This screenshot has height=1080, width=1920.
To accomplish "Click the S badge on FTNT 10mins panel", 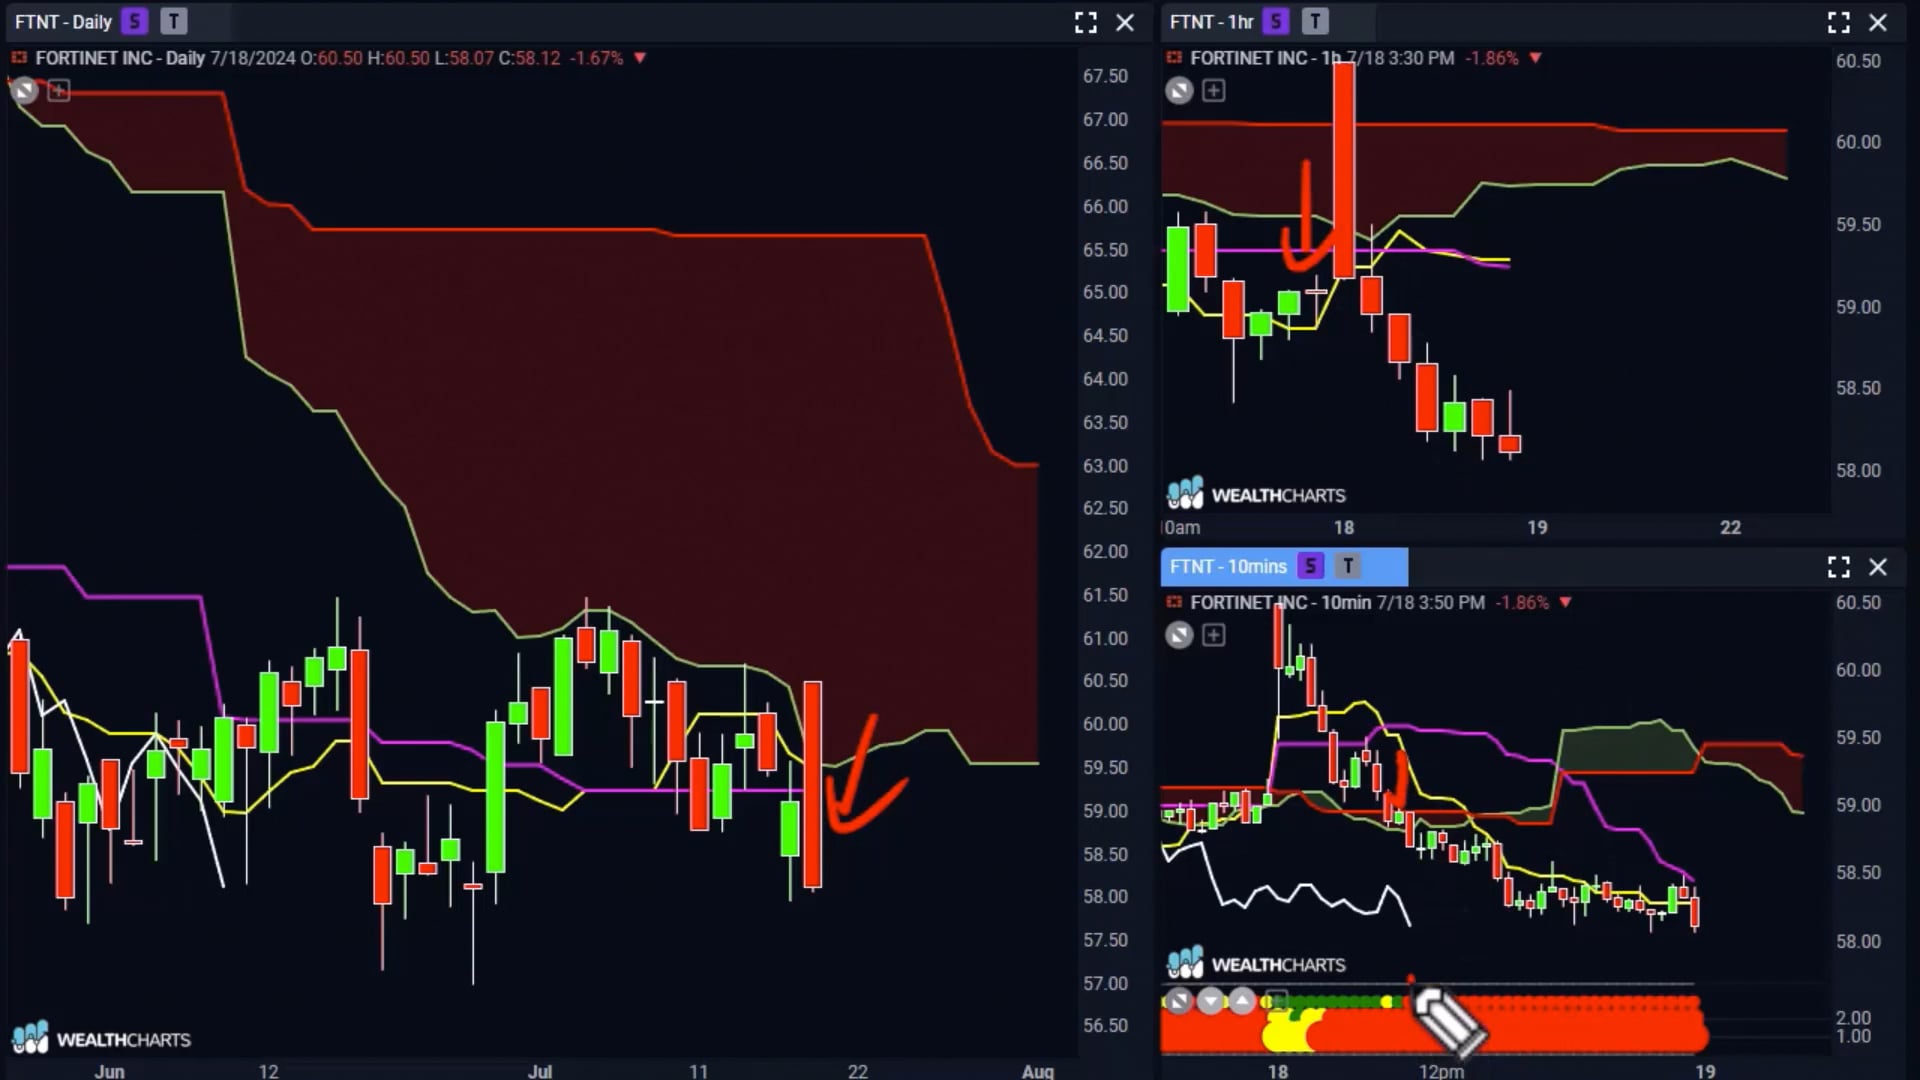I will click(x=1310, y=566).
